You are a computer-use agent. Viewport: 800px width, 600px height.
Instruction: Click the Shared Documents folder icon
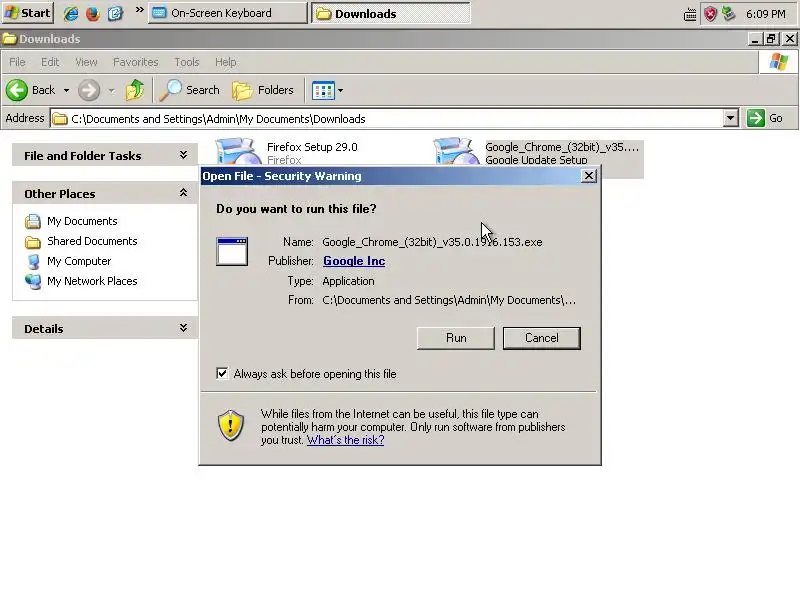point(33,241)
